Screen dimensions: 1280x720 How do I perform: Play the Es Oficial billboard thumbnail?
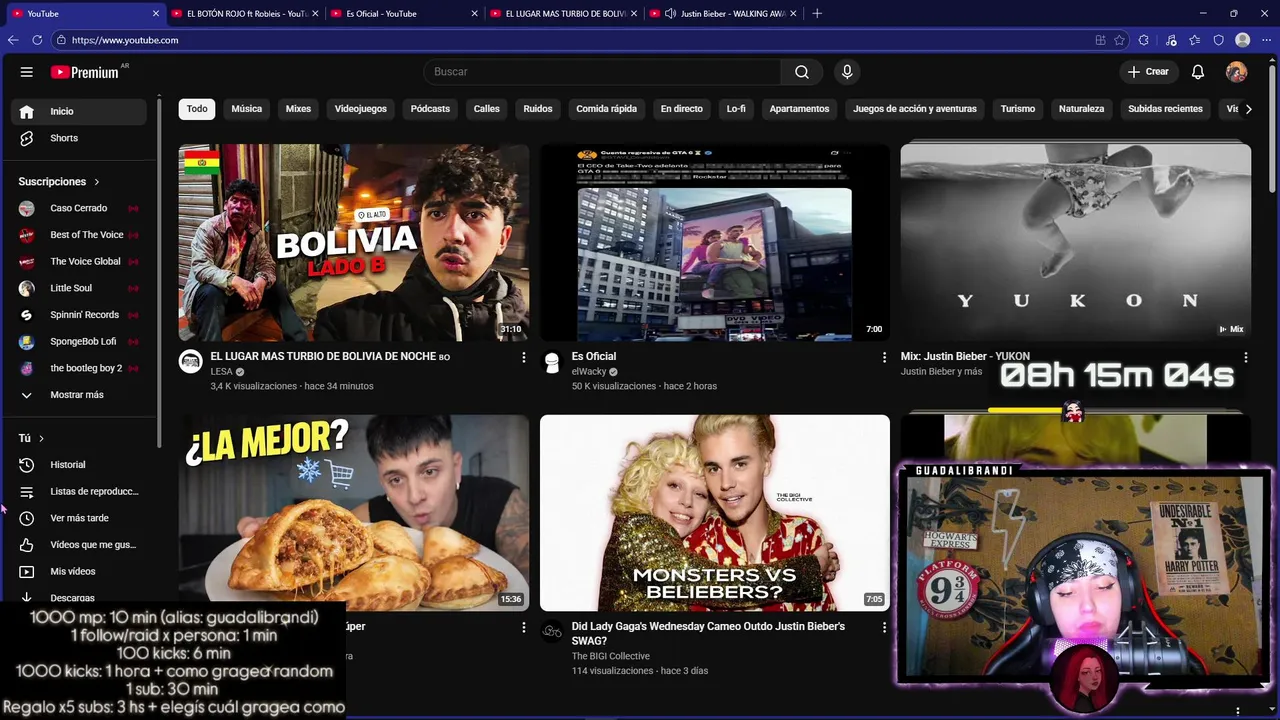tap(714, 243)
